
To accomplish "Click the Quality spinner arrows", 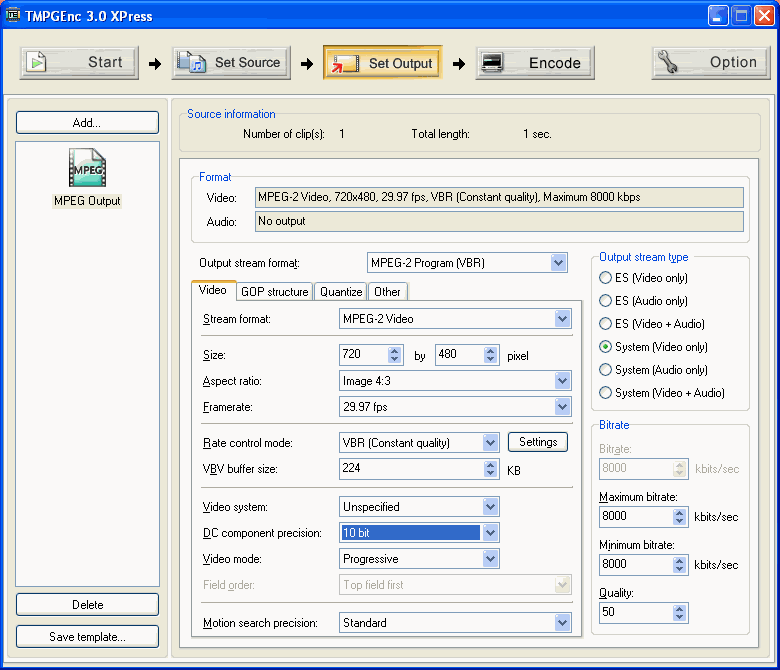I will coord(680,613).
